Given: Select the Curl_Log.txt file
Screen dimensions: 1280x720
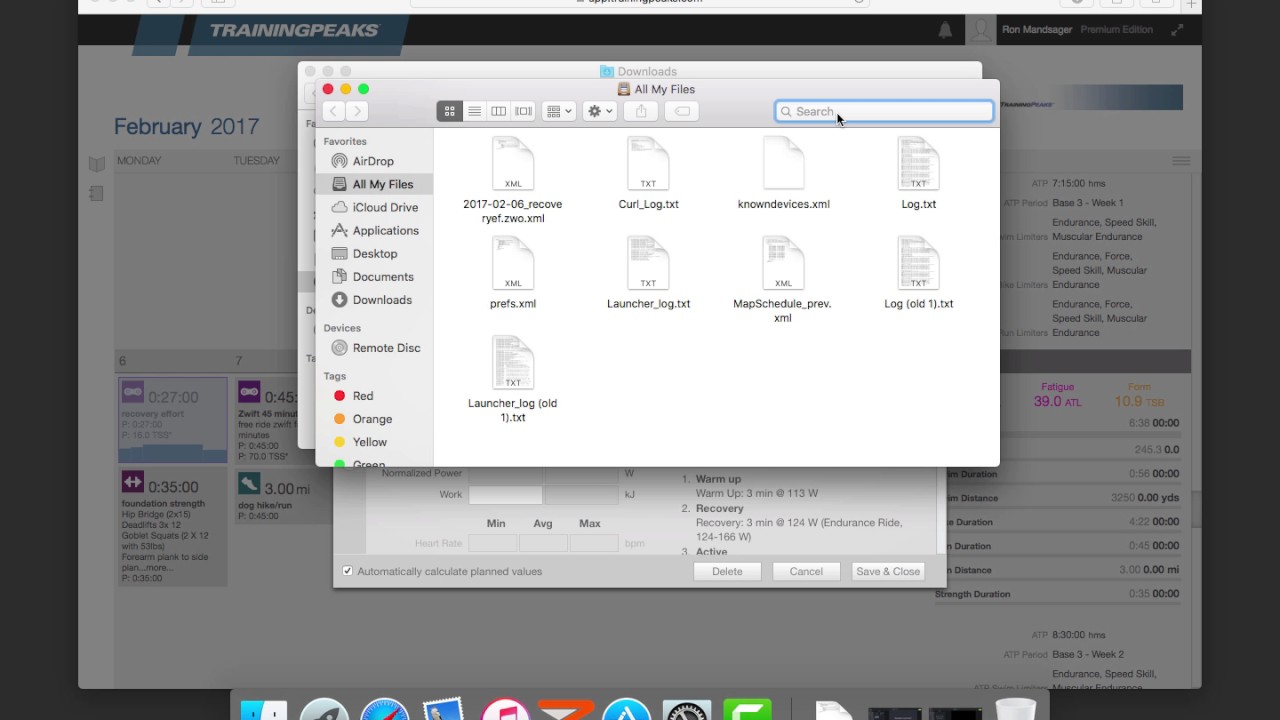Looking at the screenshot, I should click(648, 173).
